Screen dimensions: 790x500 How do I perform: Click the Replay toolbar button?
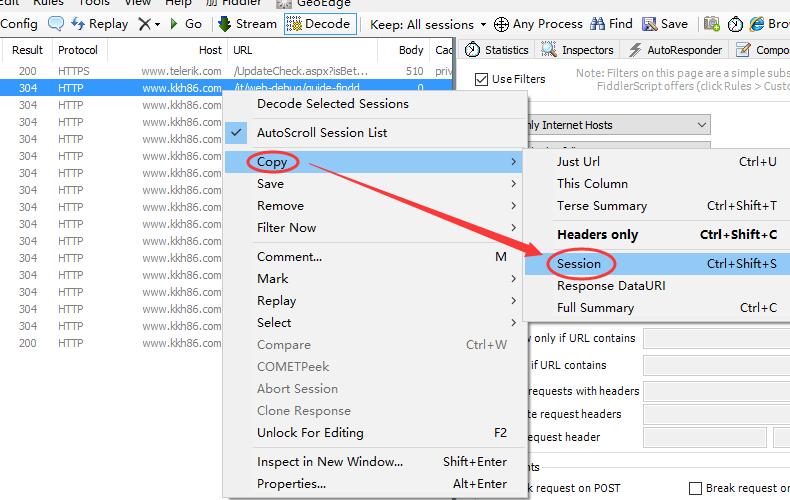point(99,24)
